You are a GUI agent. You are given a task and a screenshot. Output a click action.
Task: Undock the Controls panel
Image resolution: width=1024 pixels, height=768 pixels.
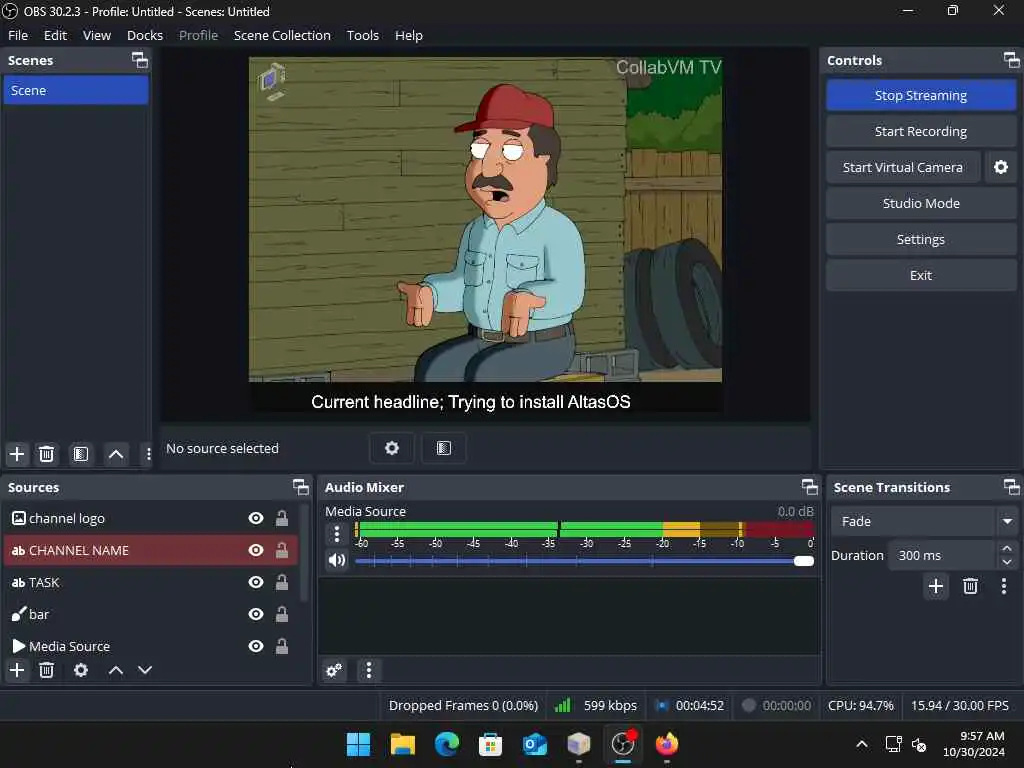point(1011,60)
